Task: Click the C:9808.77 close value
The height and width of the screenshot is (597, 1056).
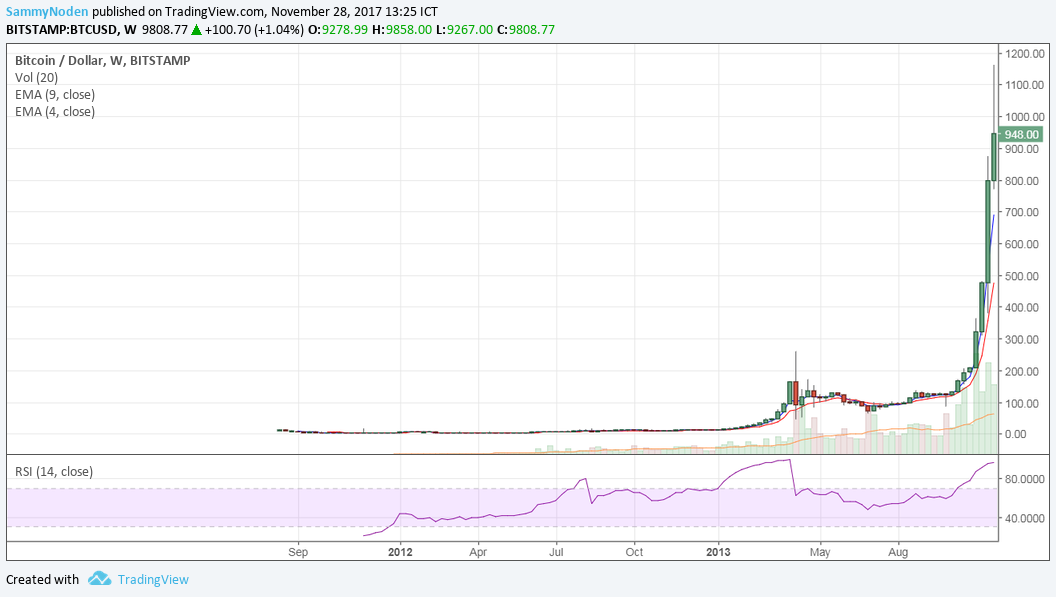Action: (x=525, y=30)
